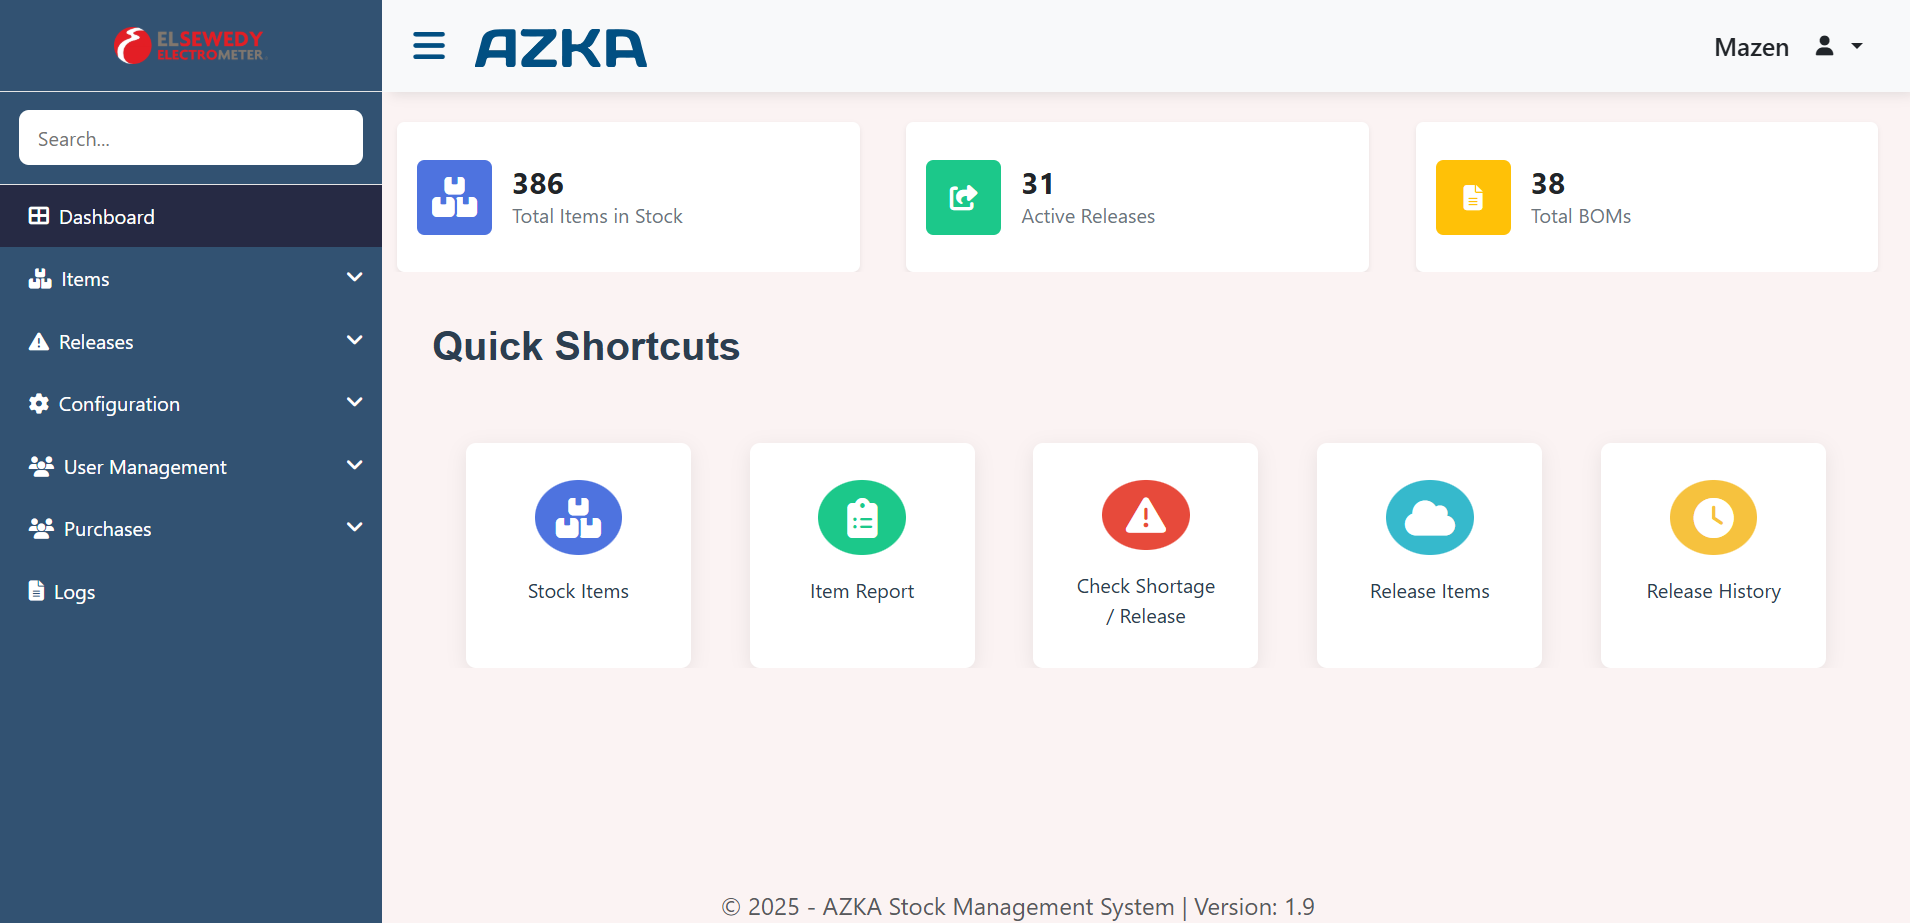Click the red Check Shortage warning icon
This screenshot has width=1910, height=923.
click(1145, 516)
